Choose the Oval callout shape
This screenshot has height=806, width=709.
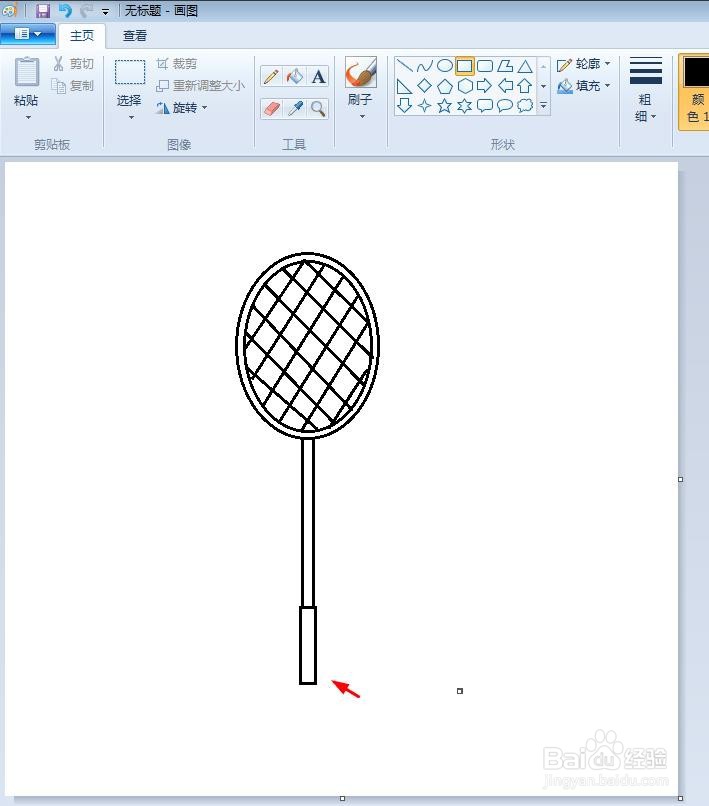click(x=505, y=105)
